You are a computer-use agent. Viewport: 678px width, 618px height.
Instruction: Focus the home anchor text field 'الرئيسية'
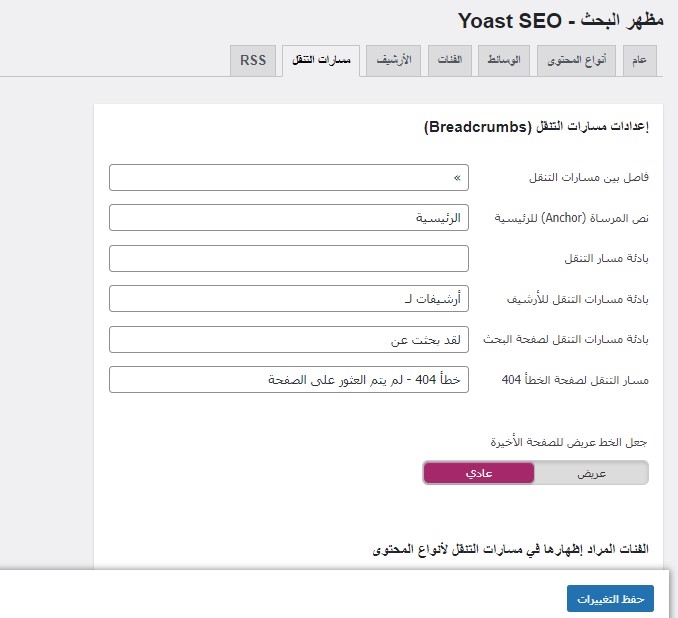(288, 218)
